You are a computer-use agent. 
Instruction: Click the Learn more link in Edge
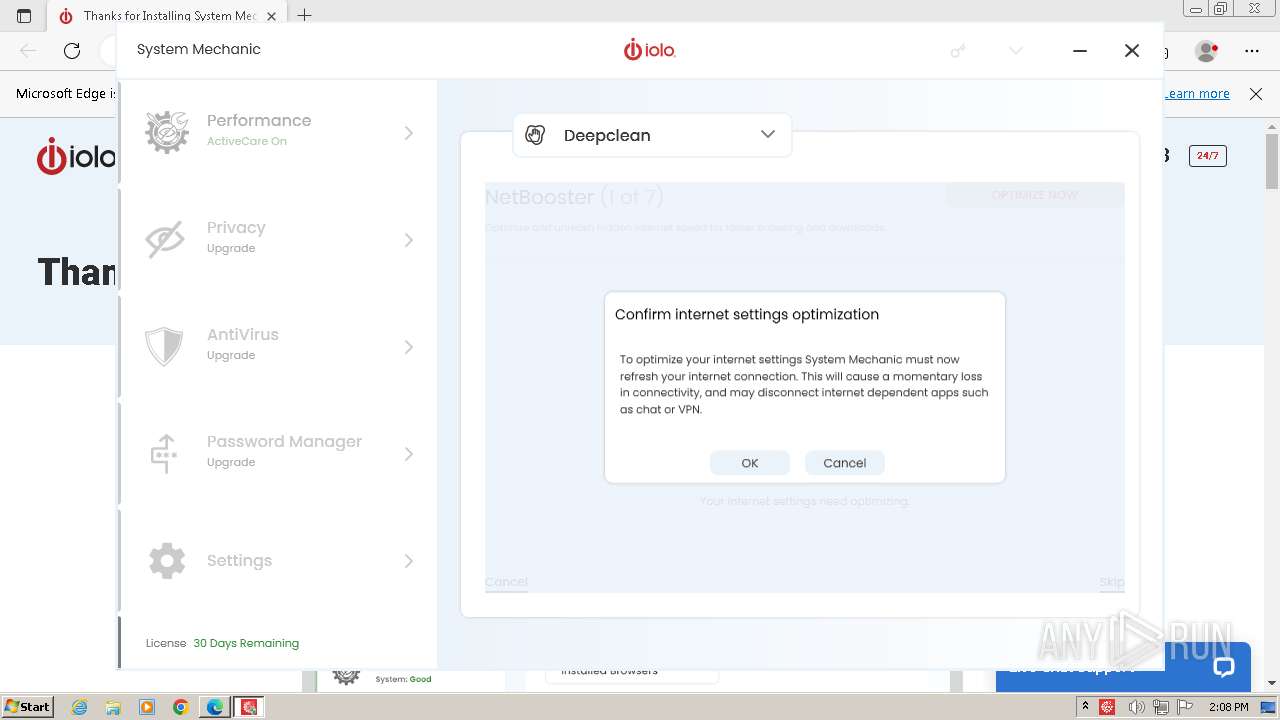[x=1197, y=93]
